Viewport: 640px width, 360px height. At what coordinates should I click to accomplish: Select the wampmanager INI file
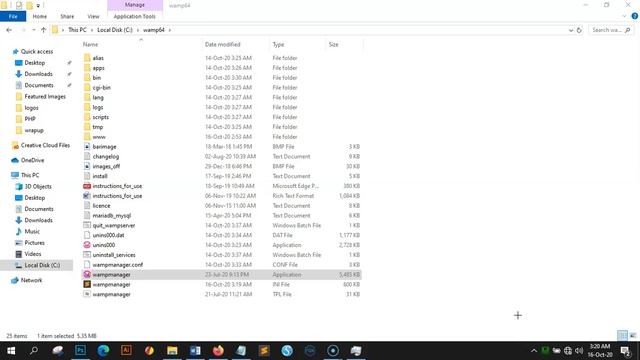coord(111,284)
